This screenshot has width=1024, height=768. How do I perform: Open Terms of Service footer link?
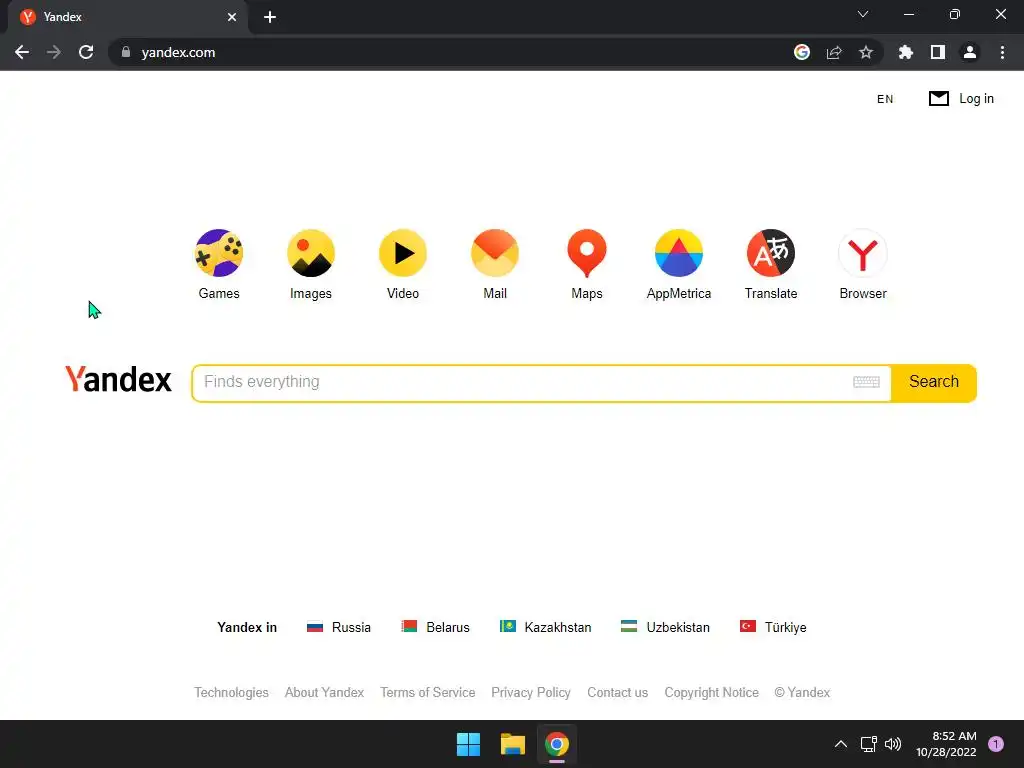428,692
